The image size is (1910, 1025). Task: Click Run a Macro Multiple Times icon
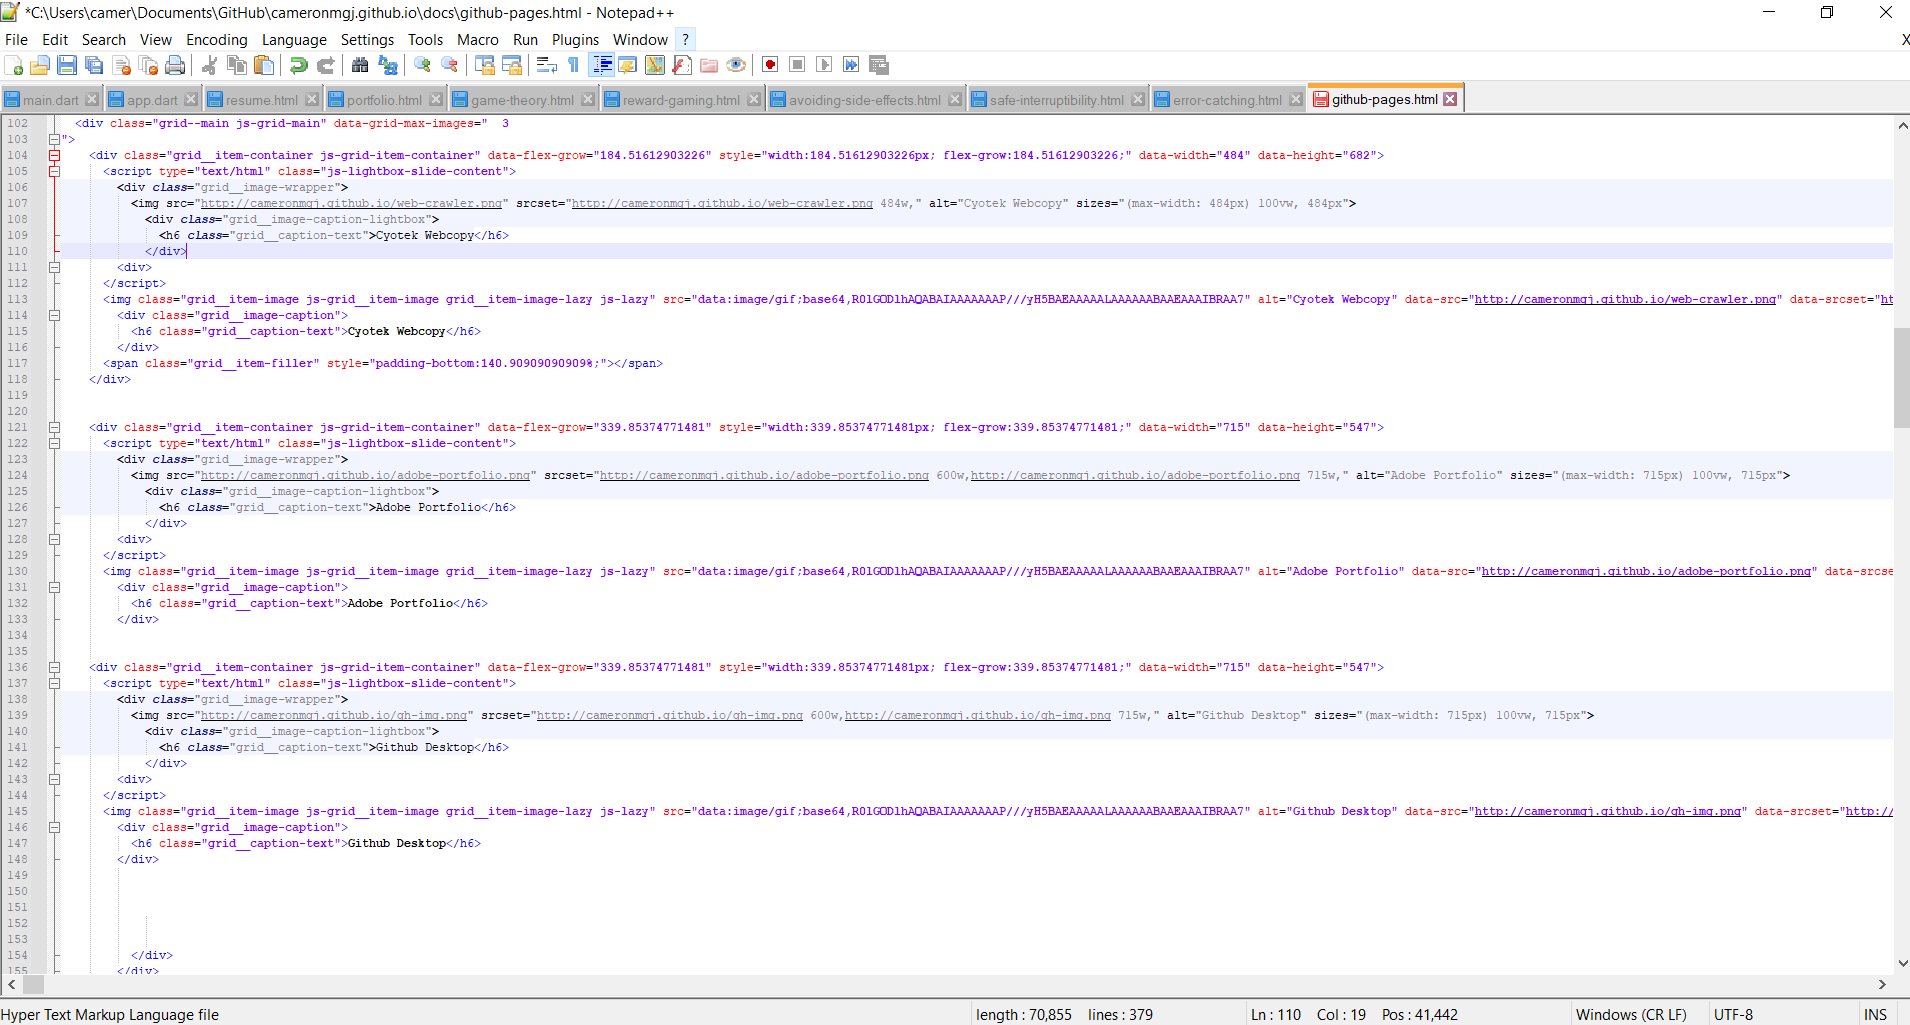[x=851, y=65]
